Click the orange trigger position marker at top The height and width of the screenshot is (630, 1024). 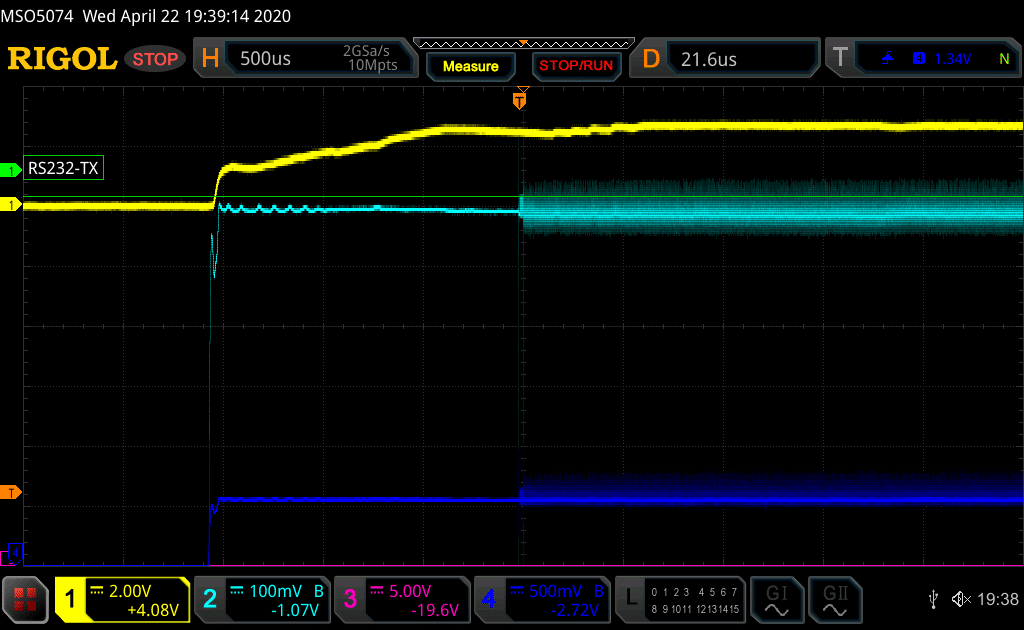coord(519,100)
